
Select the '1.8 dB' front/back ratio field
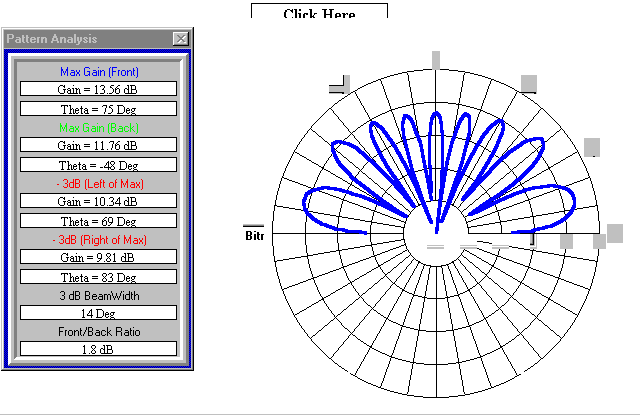point(99,349)
